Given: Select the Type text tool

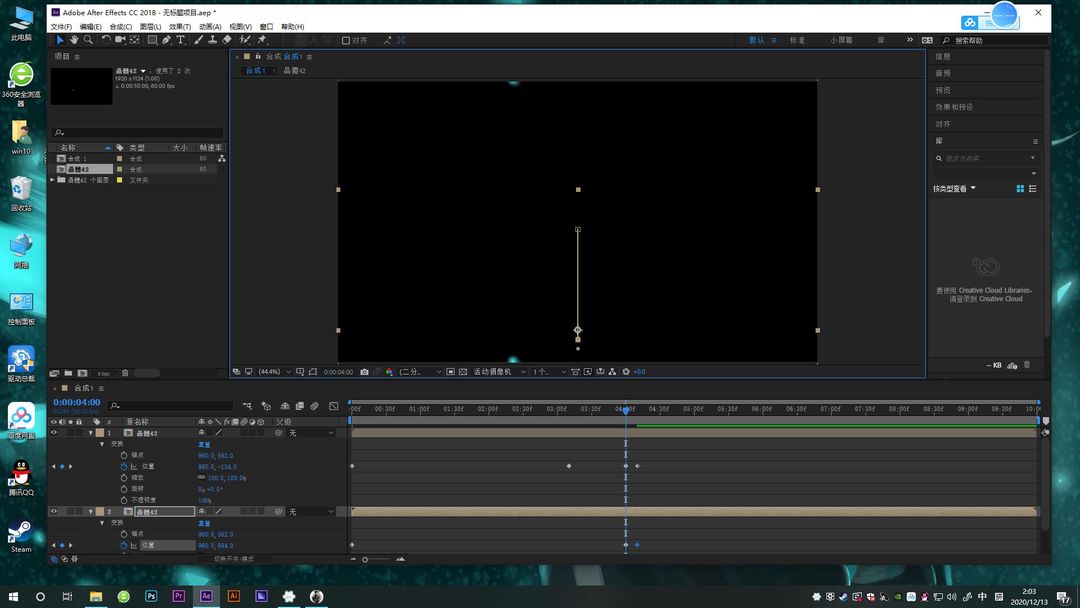Looking at the screenshot, I should click(180, 40).
